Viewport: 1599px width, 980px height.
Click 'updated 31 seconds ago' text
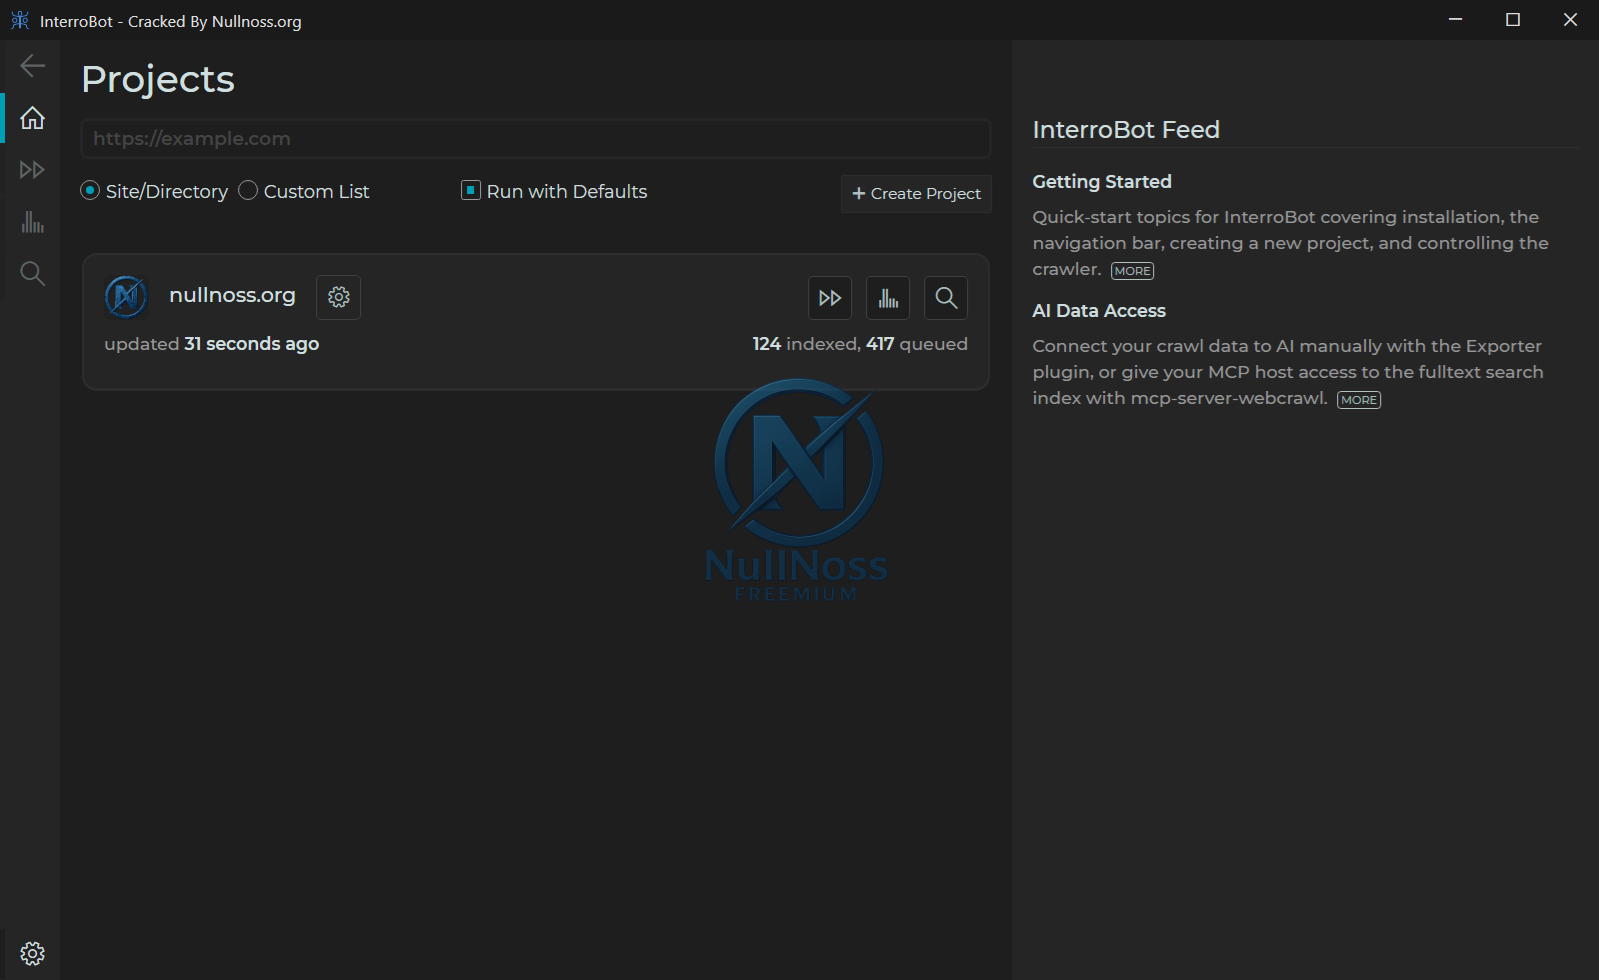pos(212,344)
